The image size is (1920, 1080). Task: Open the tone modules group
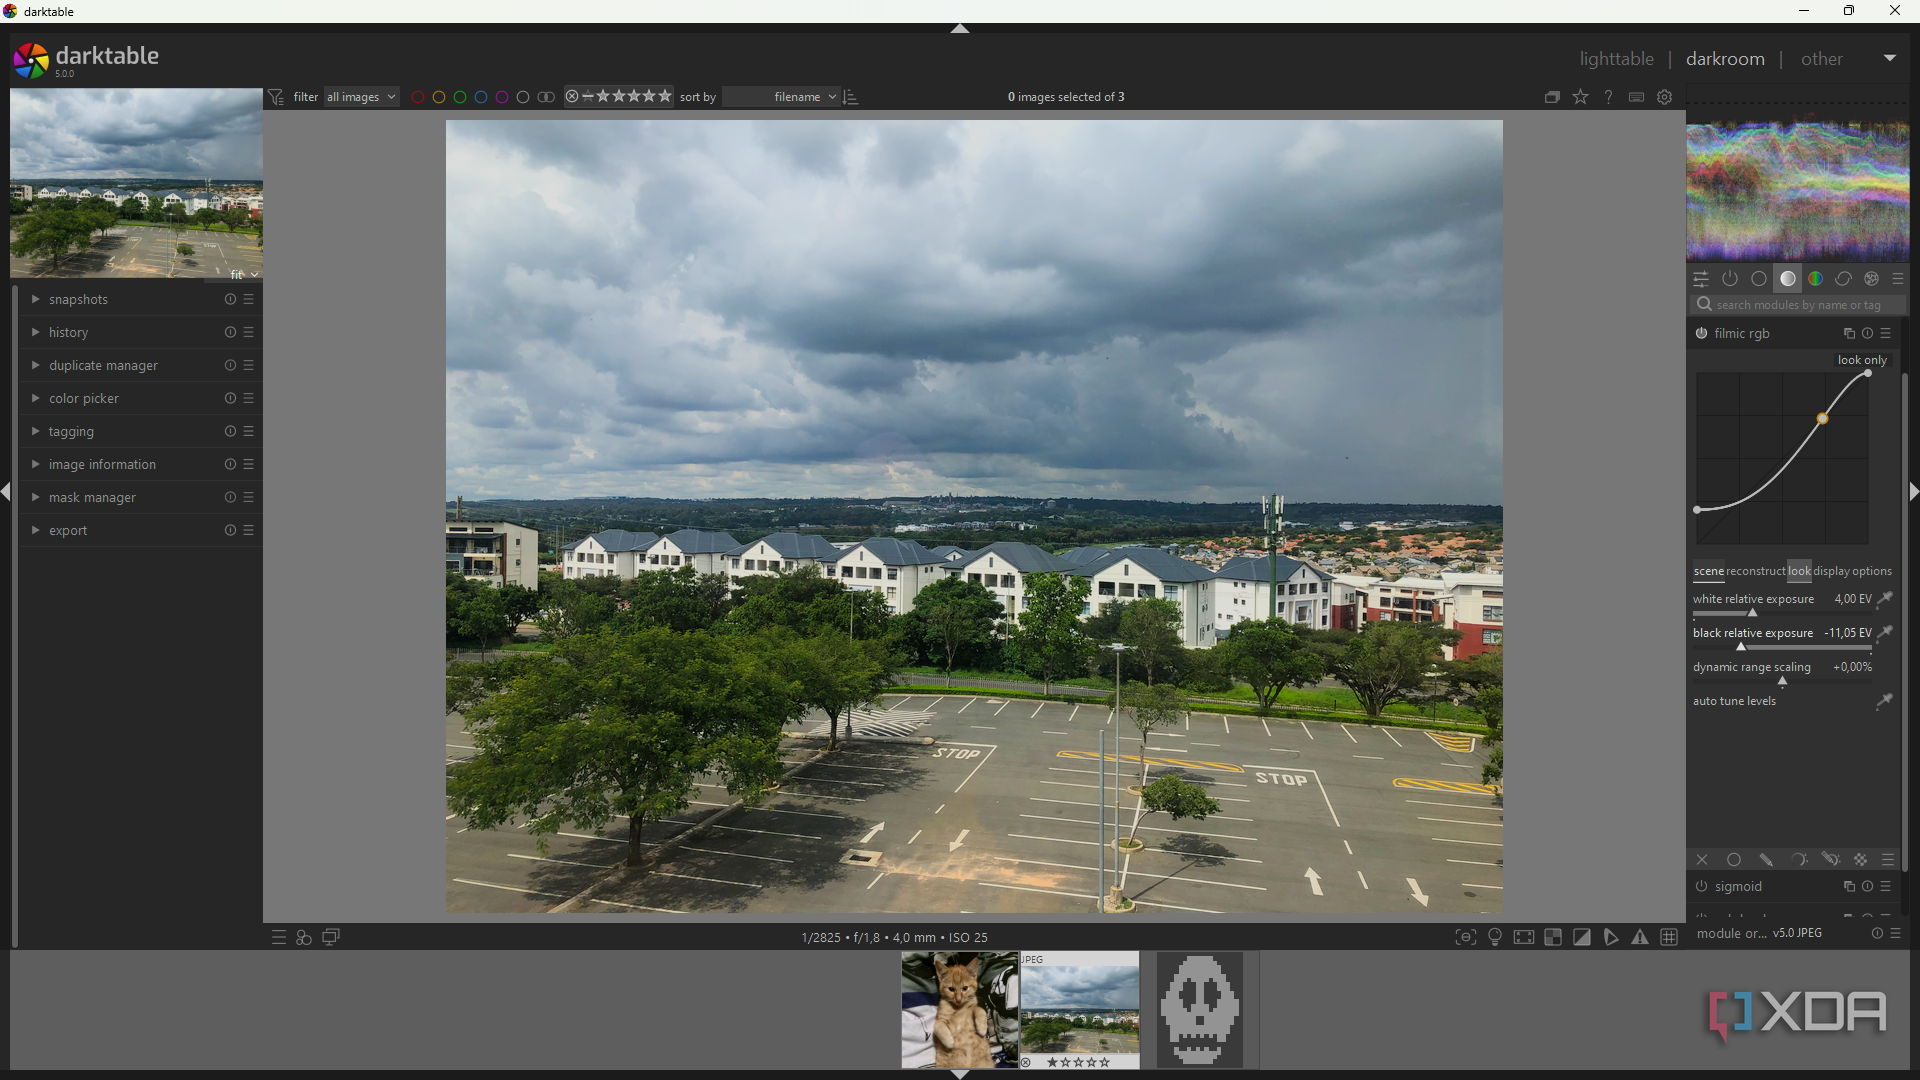[1788, 279]
